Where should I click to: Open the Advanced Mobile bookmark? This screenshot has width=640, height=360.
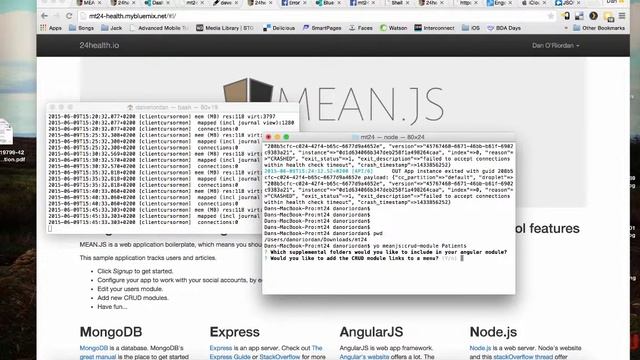click(159, 28)
